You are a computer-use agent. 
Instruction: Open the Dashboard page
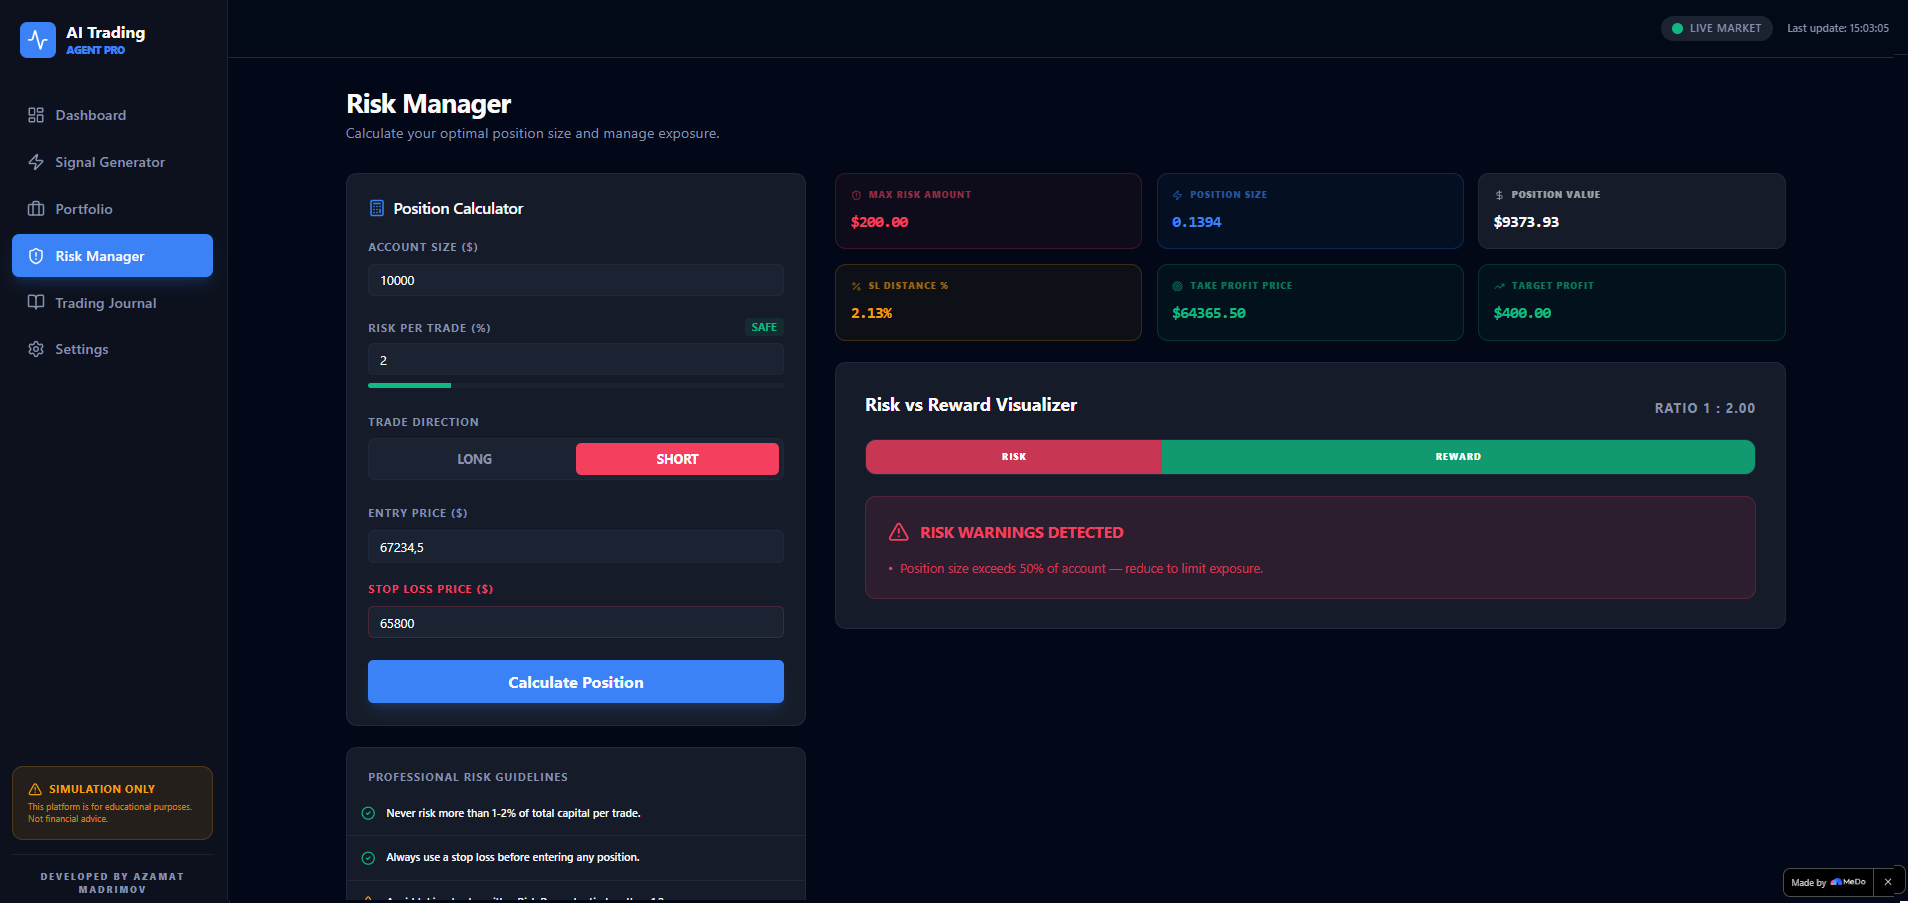112,115
